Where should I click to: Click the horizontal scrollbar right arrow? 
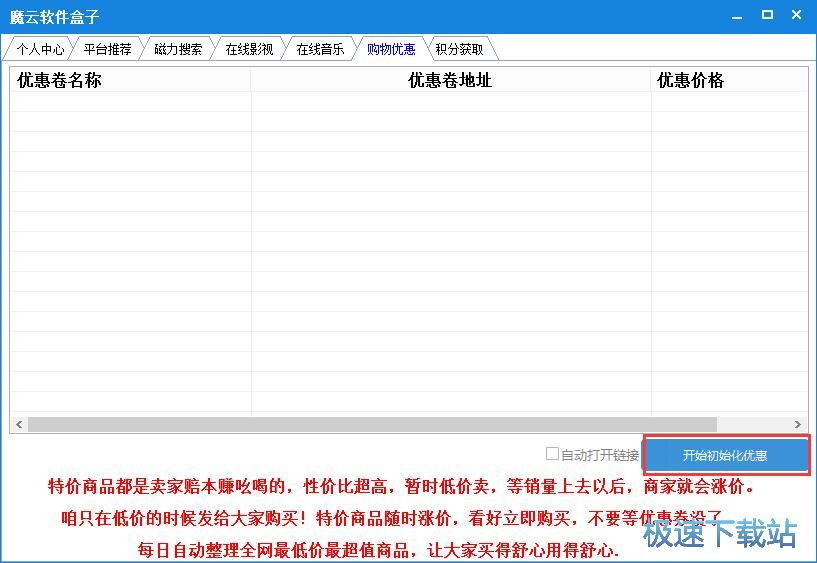point(798,424)
